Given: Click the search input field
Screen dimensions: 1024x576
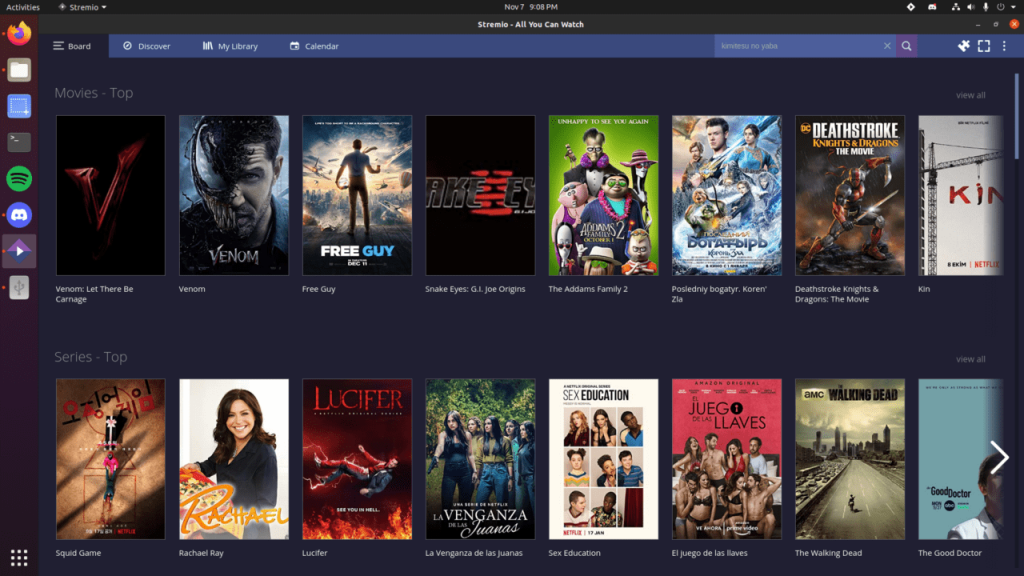Looking at the screenshot, I should (797, 46).
